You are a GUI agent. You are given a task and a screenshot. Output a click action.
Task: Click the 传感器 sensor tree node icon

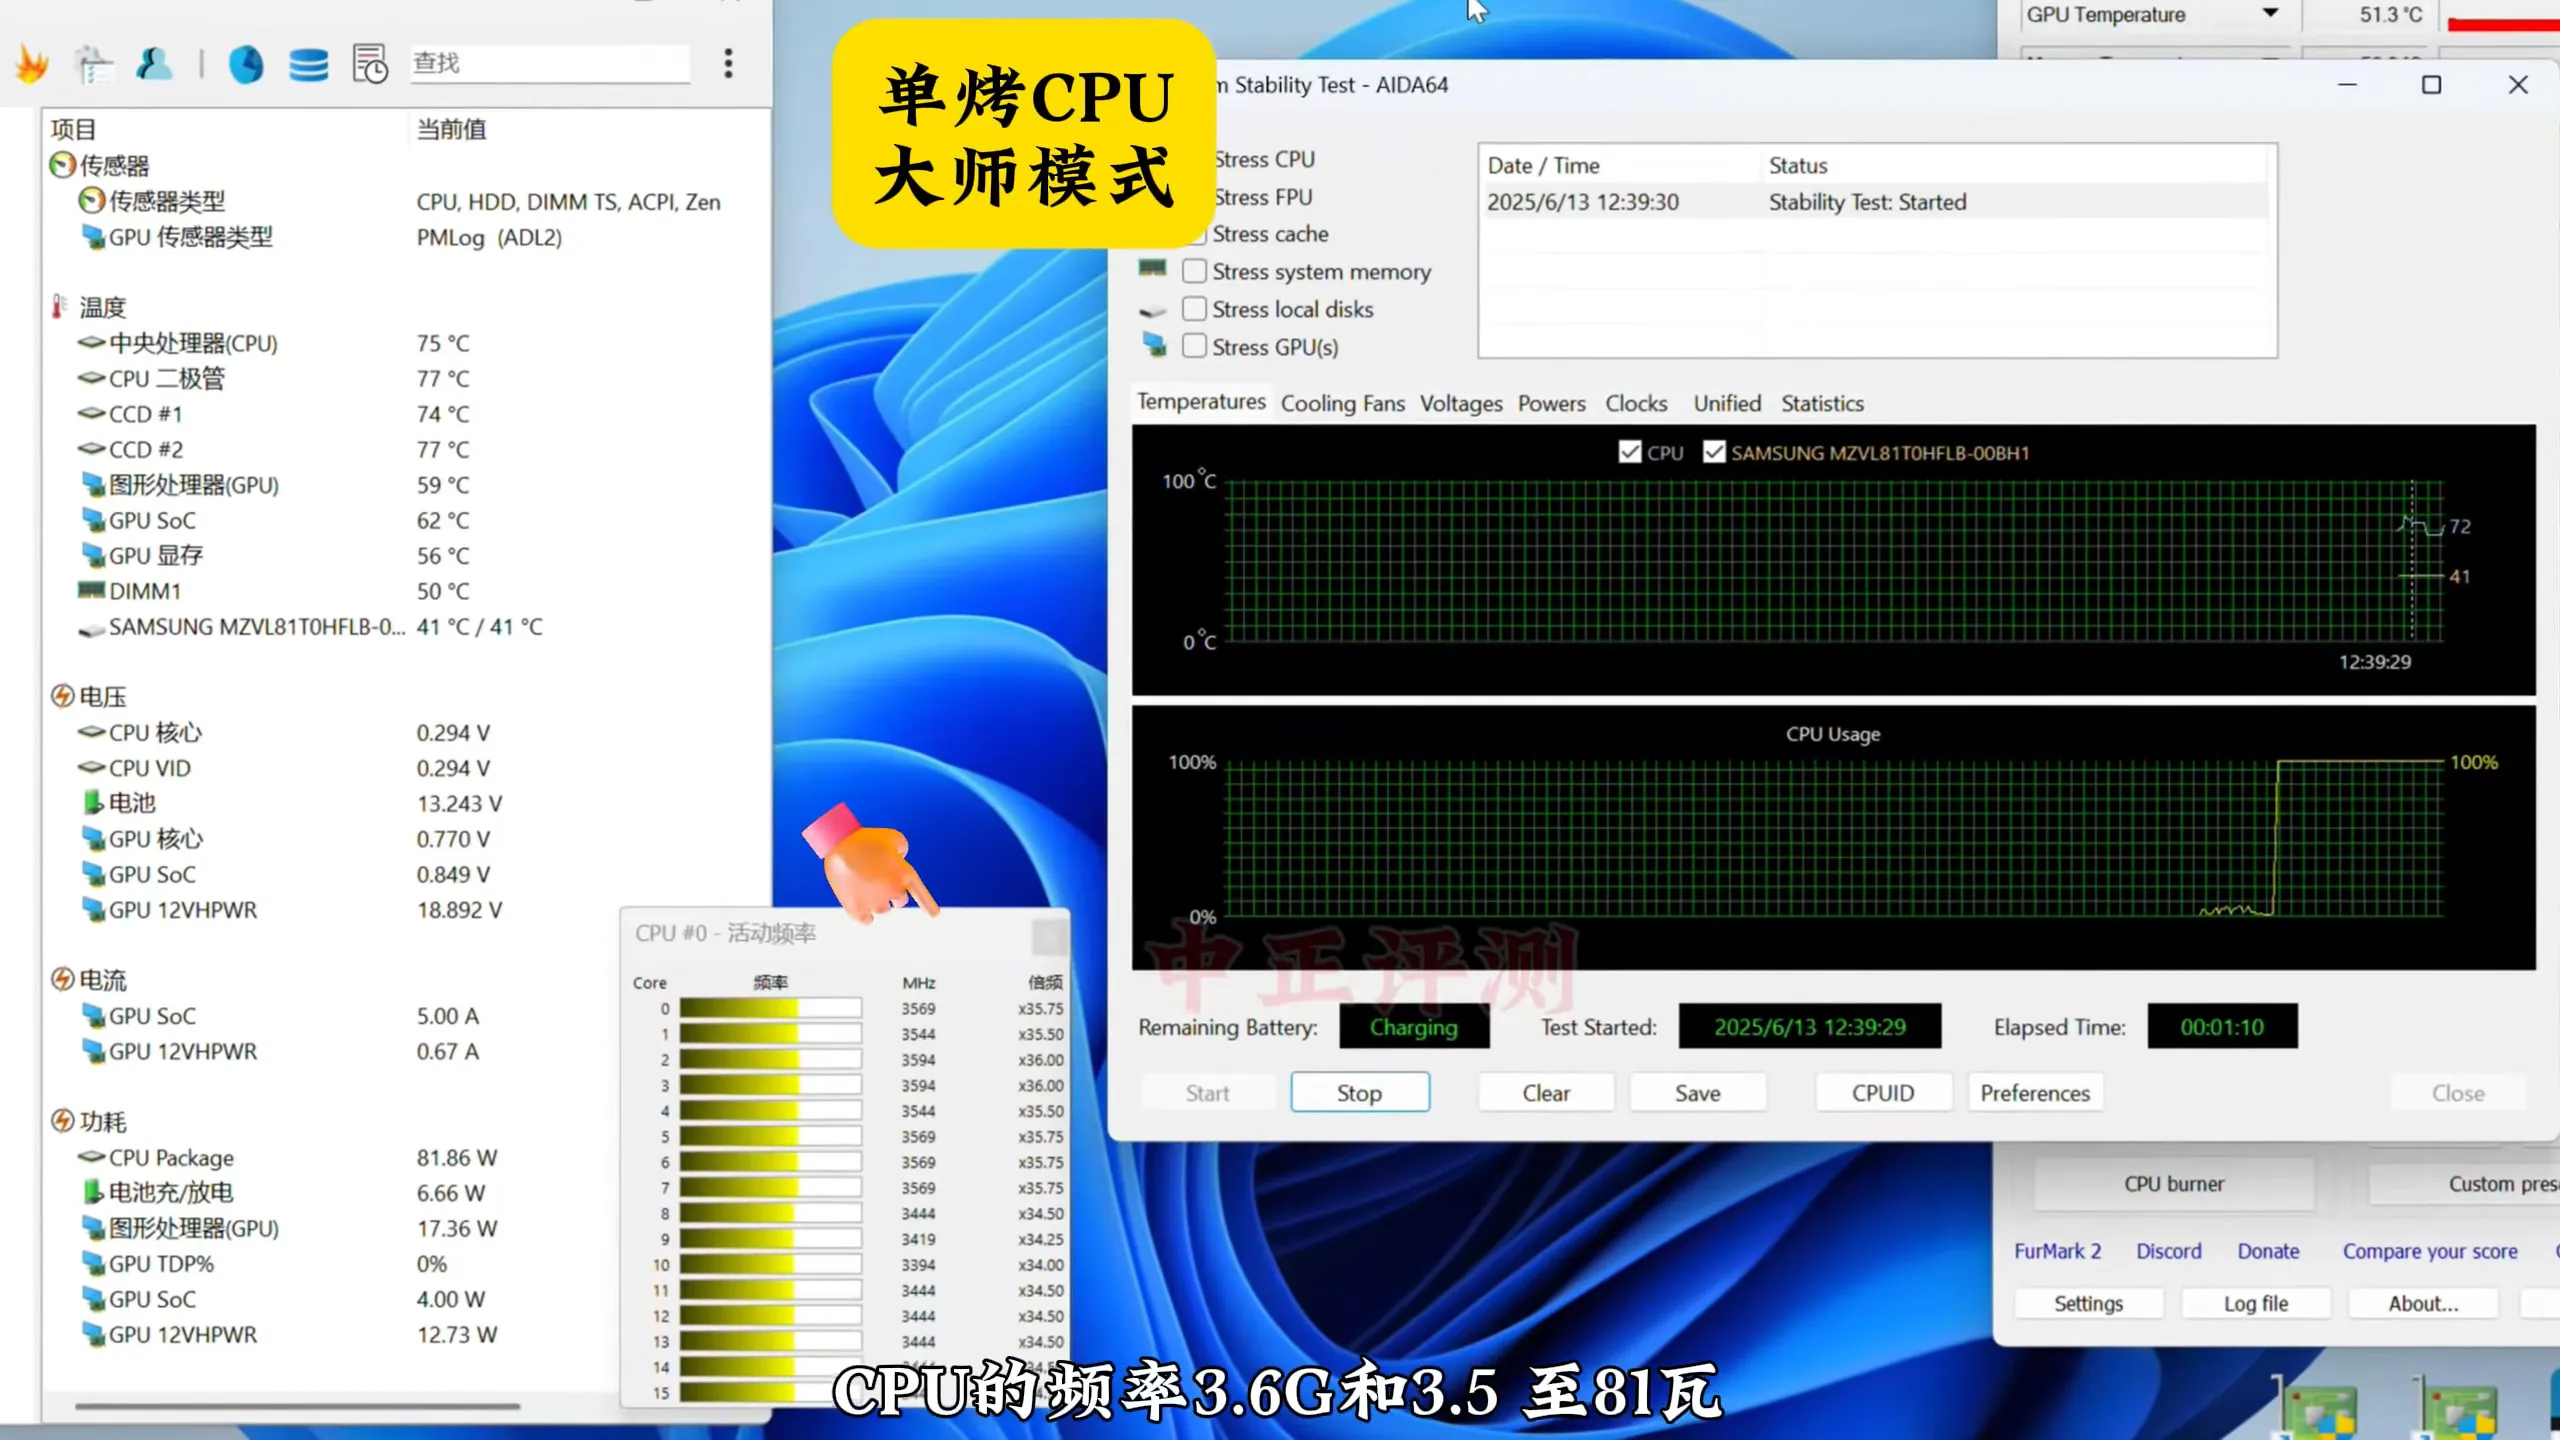62,165
